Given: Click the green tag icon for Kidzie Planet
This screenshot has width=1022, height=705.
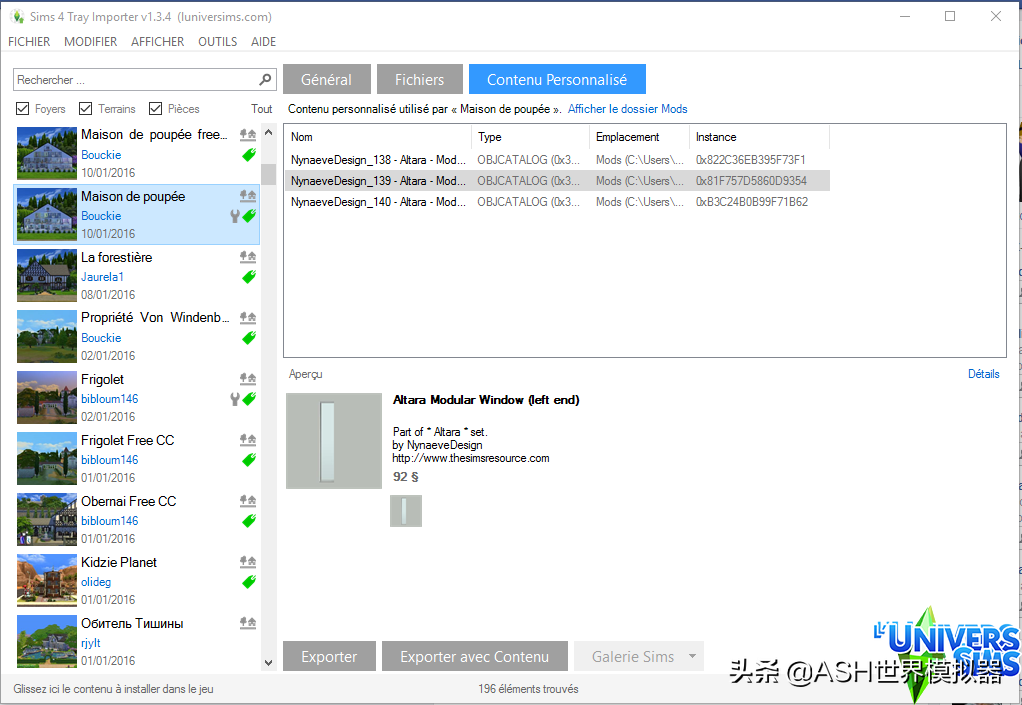Looking at the screenshot, I should [249, 581].
